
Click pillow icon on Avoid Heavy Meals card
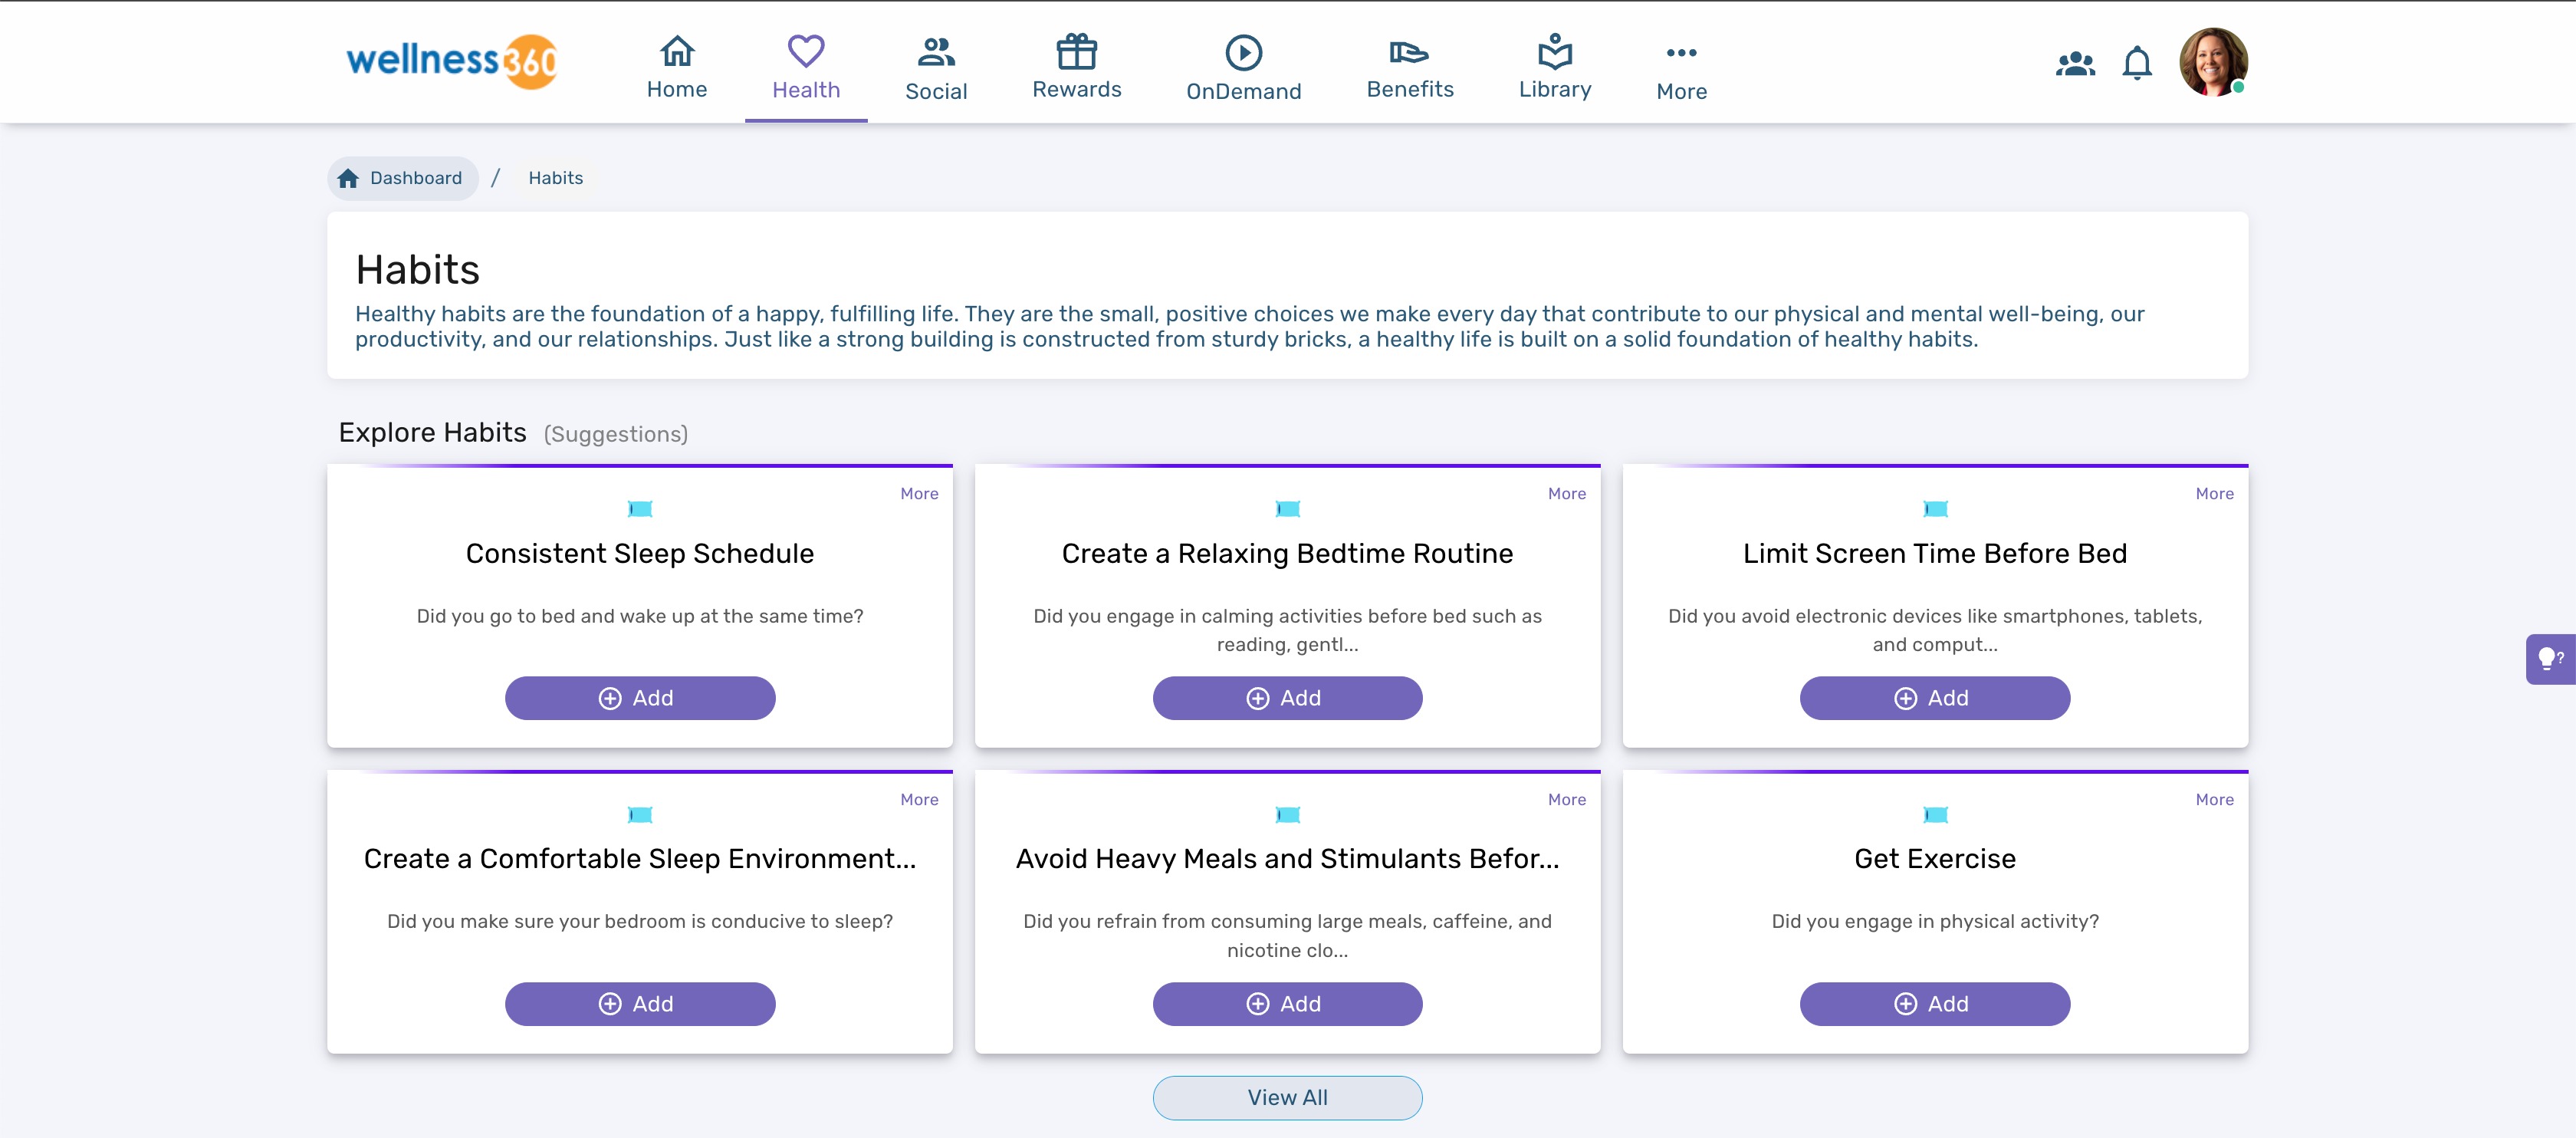pyautogui.click(x=1288, y=815)
